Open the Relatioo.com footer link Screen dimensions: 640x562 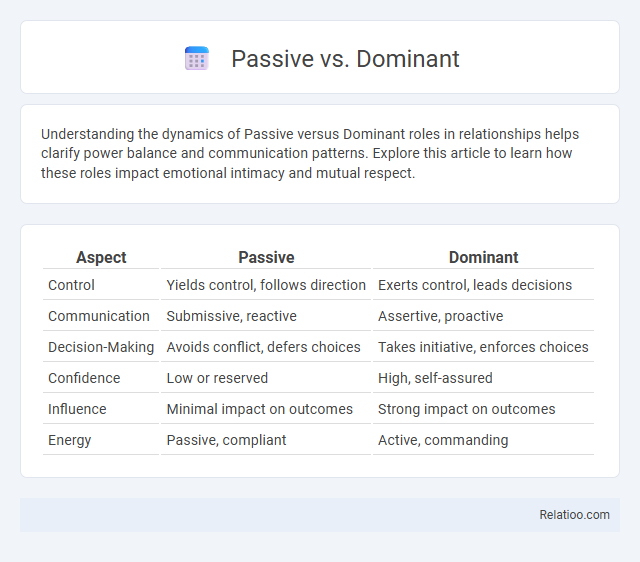[574, 515]
